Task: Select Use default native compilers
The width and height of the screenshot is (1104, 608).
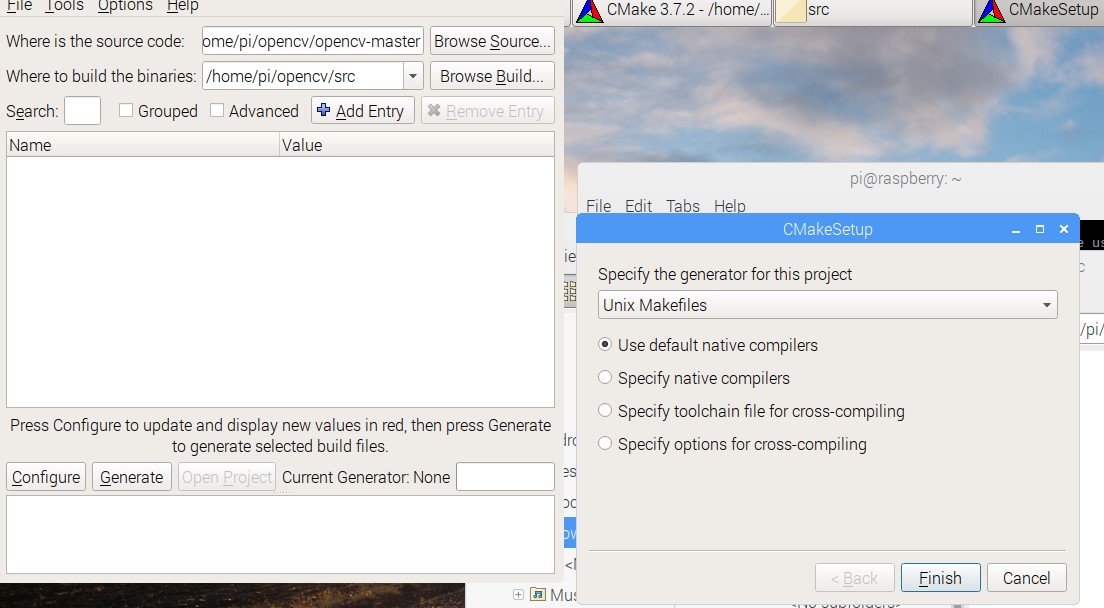Action: 605,345
